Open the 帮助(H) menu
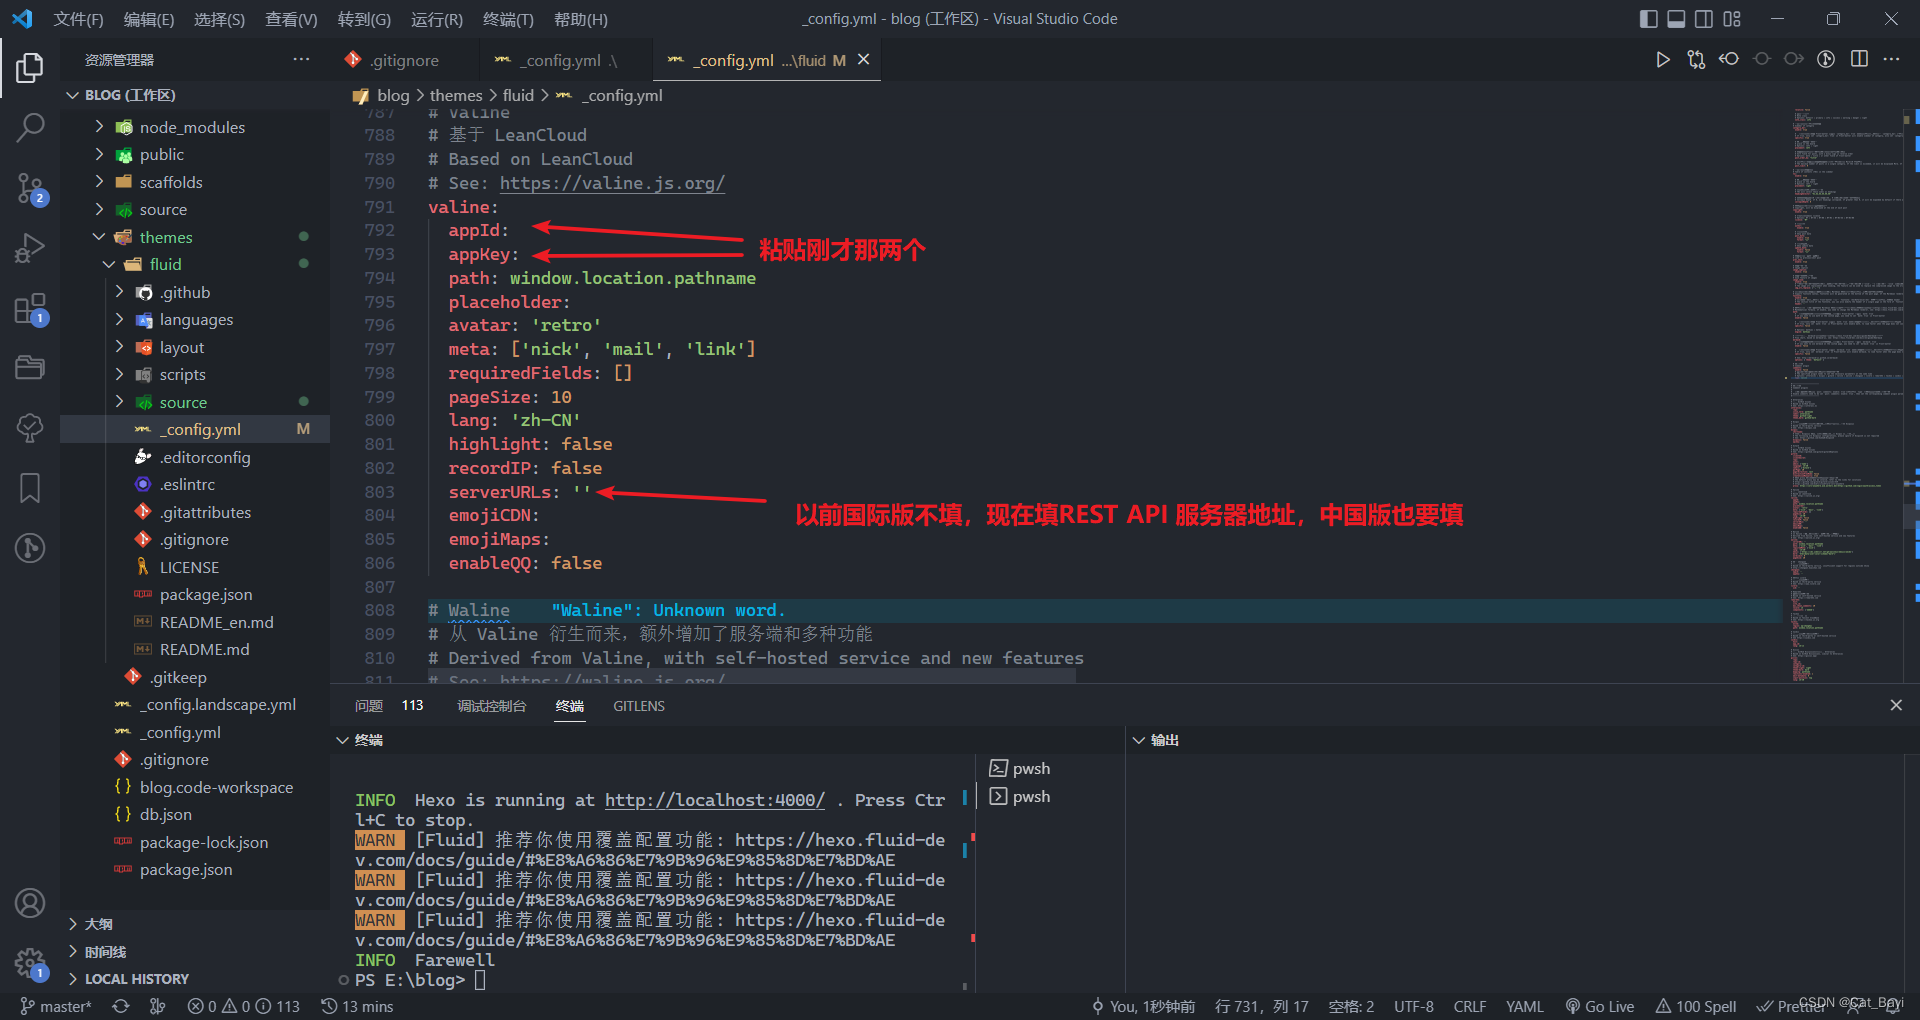 point(581,19)
